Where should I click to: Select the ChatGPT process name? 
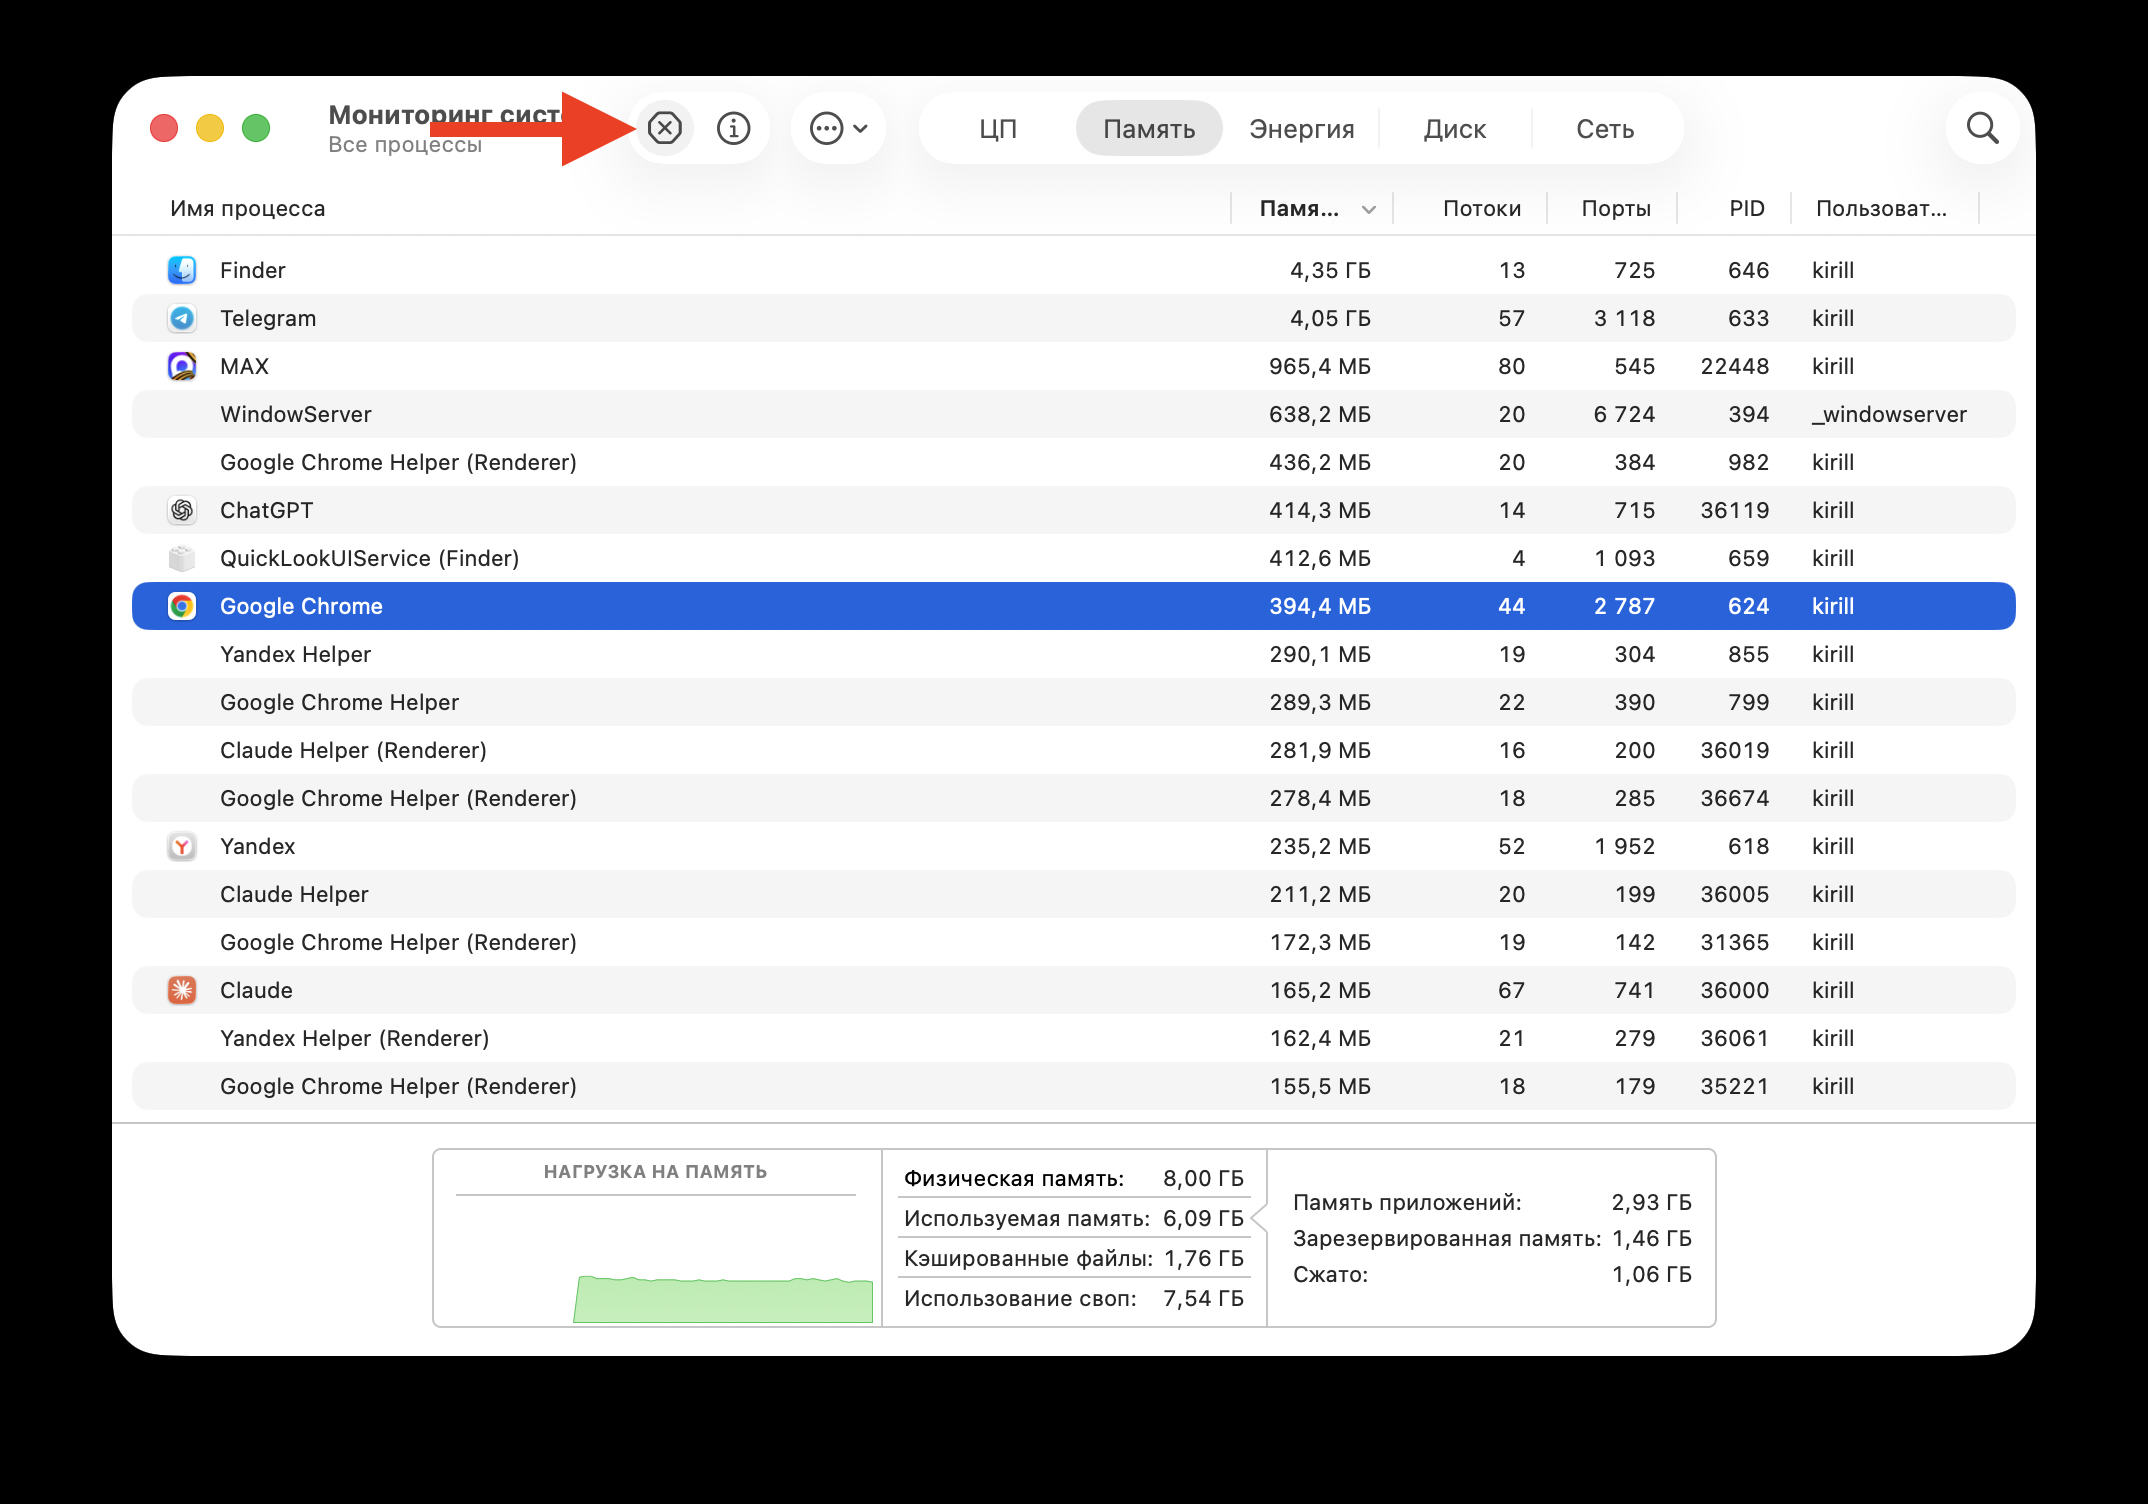266,510
